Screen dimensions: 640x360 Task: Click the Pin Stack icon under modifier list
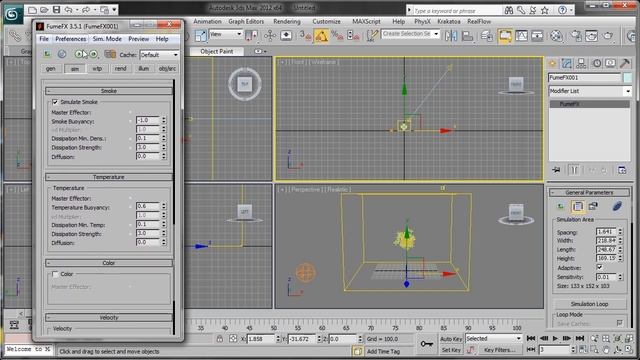(x=556, y=170)
